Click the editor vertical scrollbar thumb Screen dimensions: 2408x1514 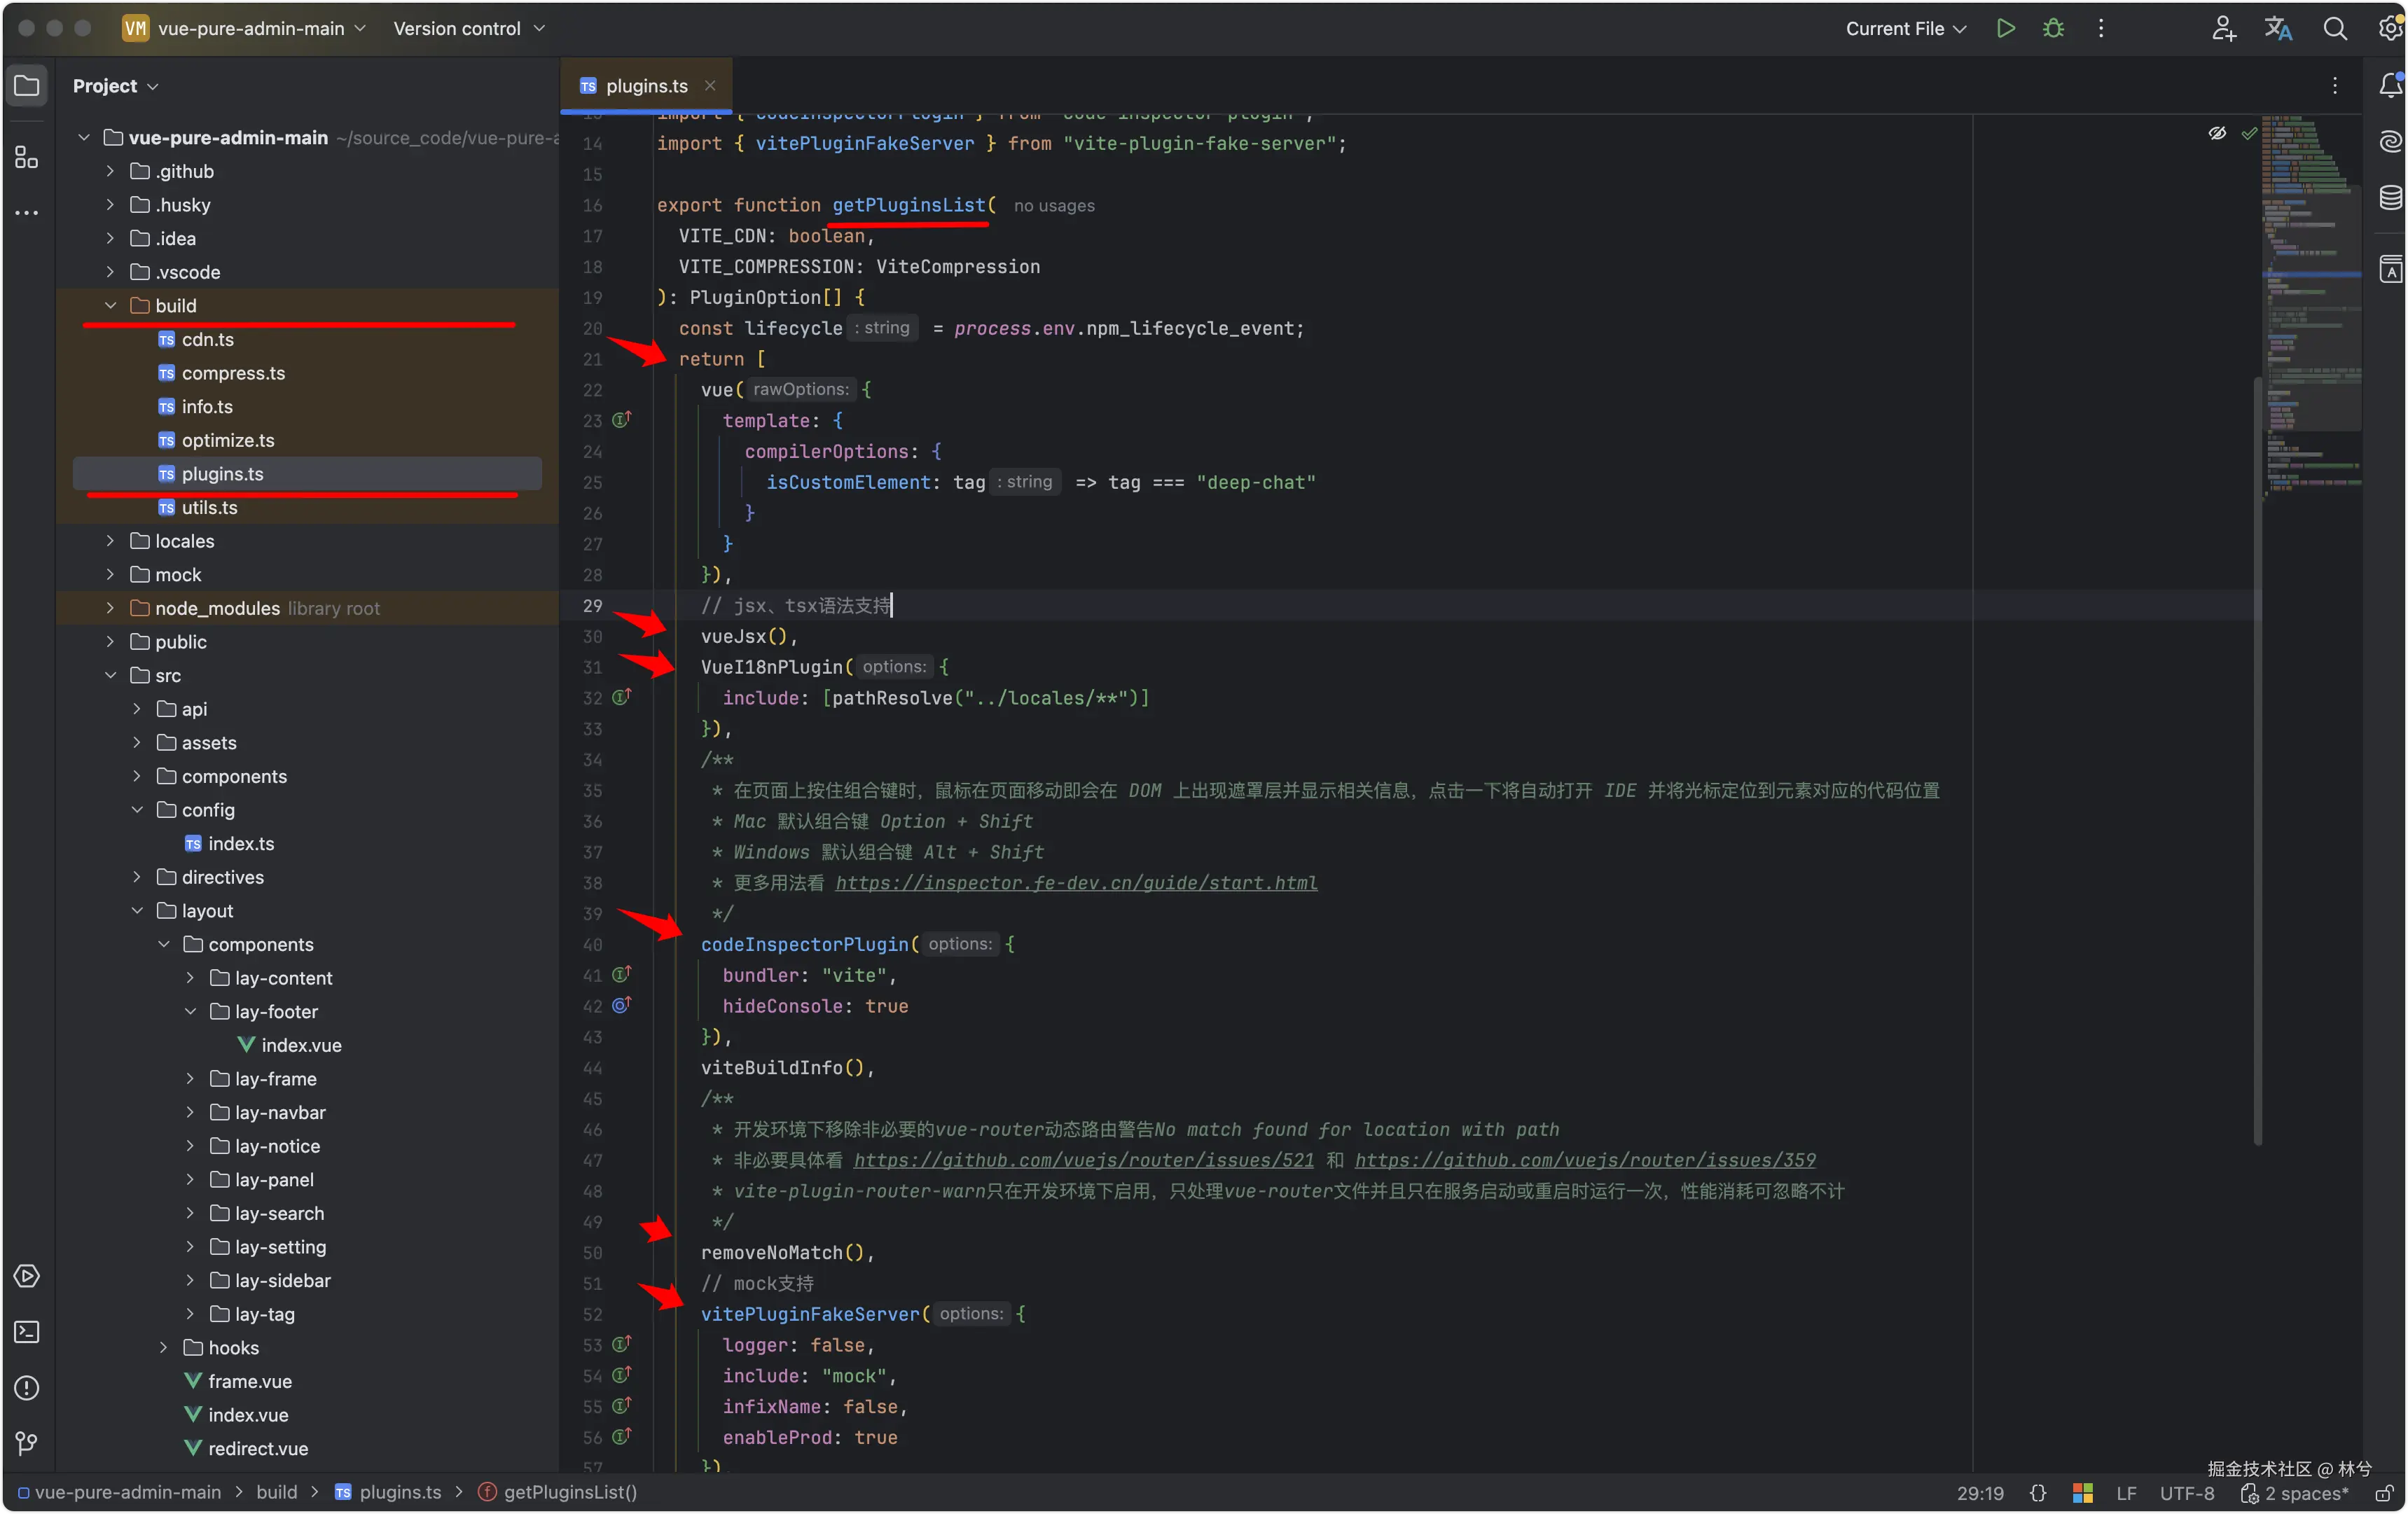tap(2257, 760)
